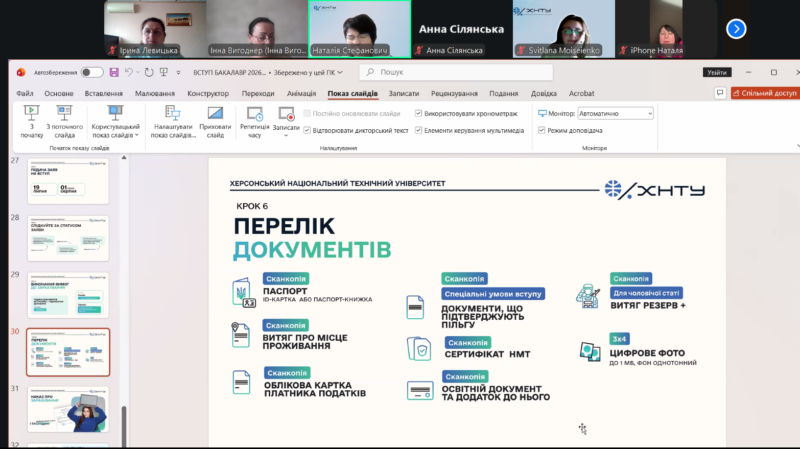The image size is (800, 449).
Task: Click the Undo arrow in quick access toolbar
Action: 130,72
